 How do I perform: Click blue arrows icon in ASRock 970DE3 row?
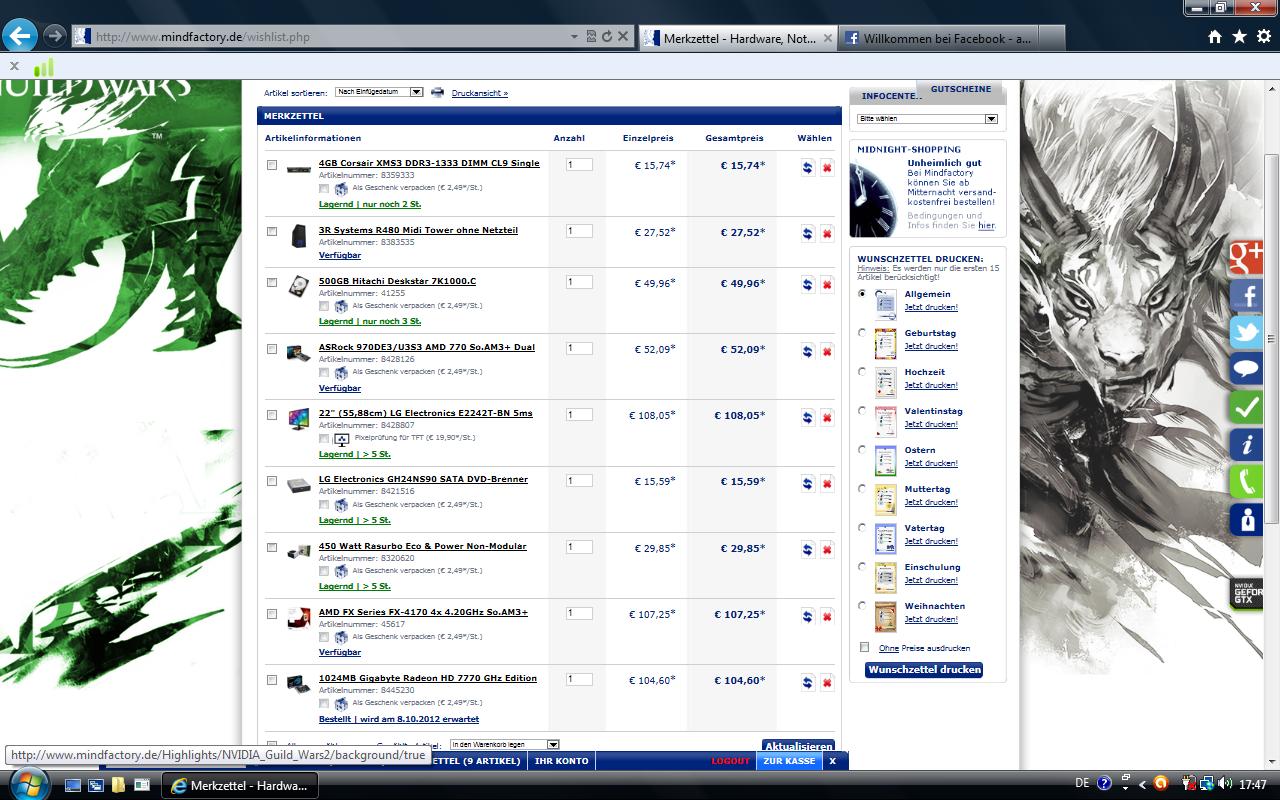(x=807, y=351)
